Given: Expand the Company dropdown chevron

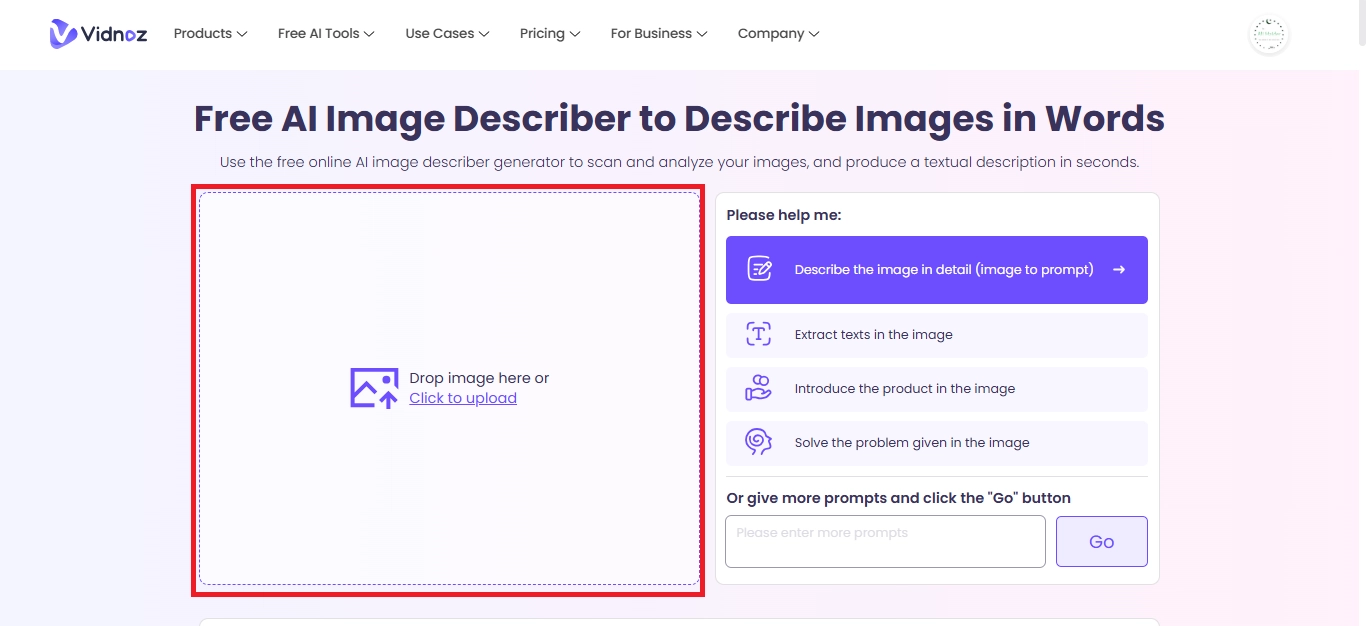Looking at the screenshot, I should point(814,34).
